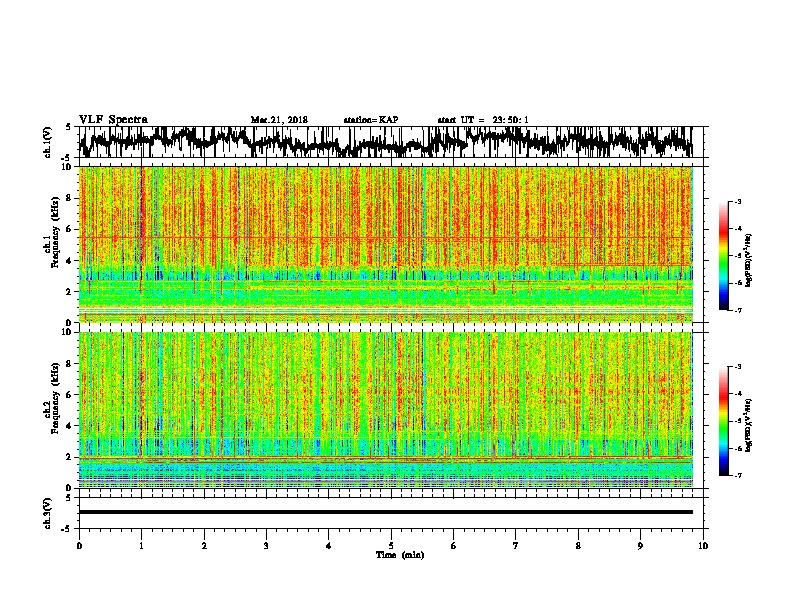This screenshot has height=612, width=792.
Task: Click the "VLF Spectra" plot title
Action: (x=113, y=120)
